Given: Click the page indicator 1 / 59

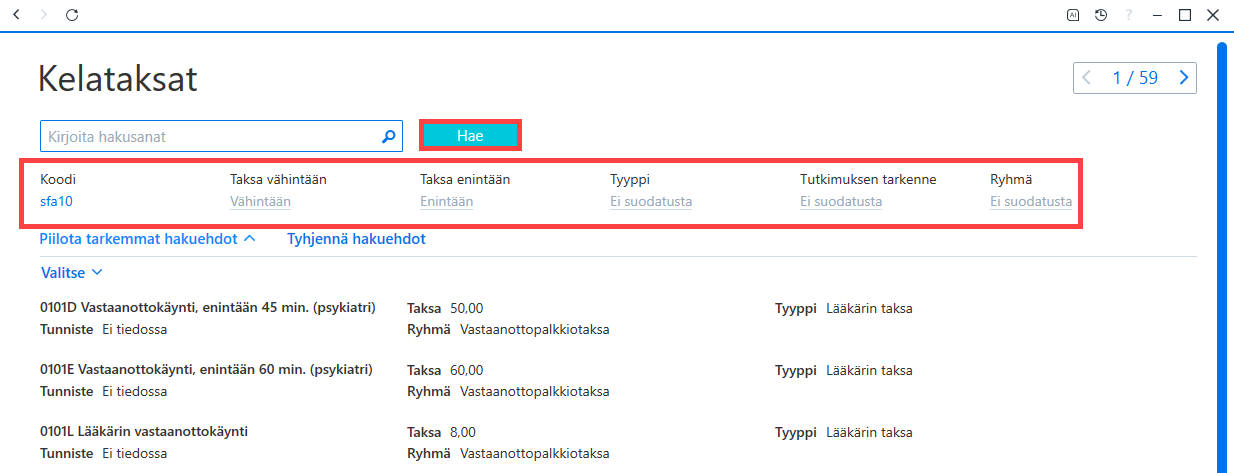Looking at the screenshot, I should tap(1135, 78).
